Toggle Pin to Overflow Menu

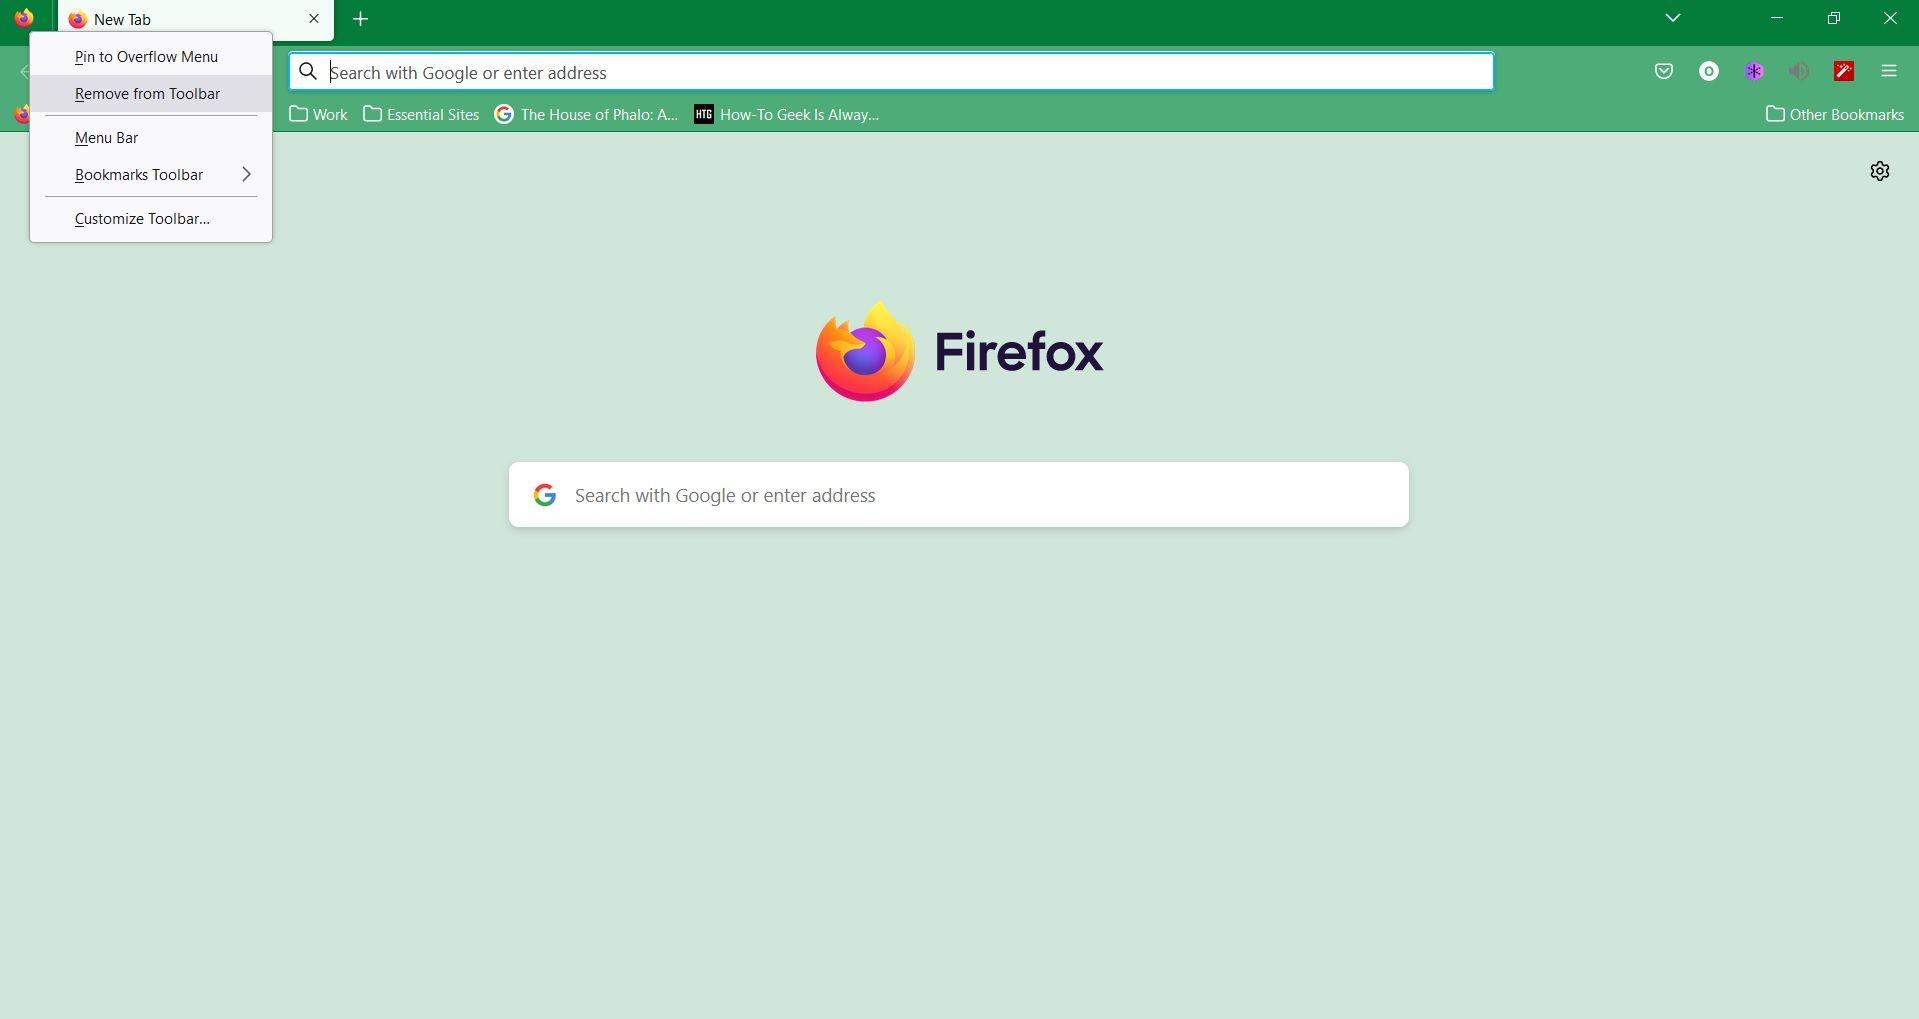click(147, 57)
